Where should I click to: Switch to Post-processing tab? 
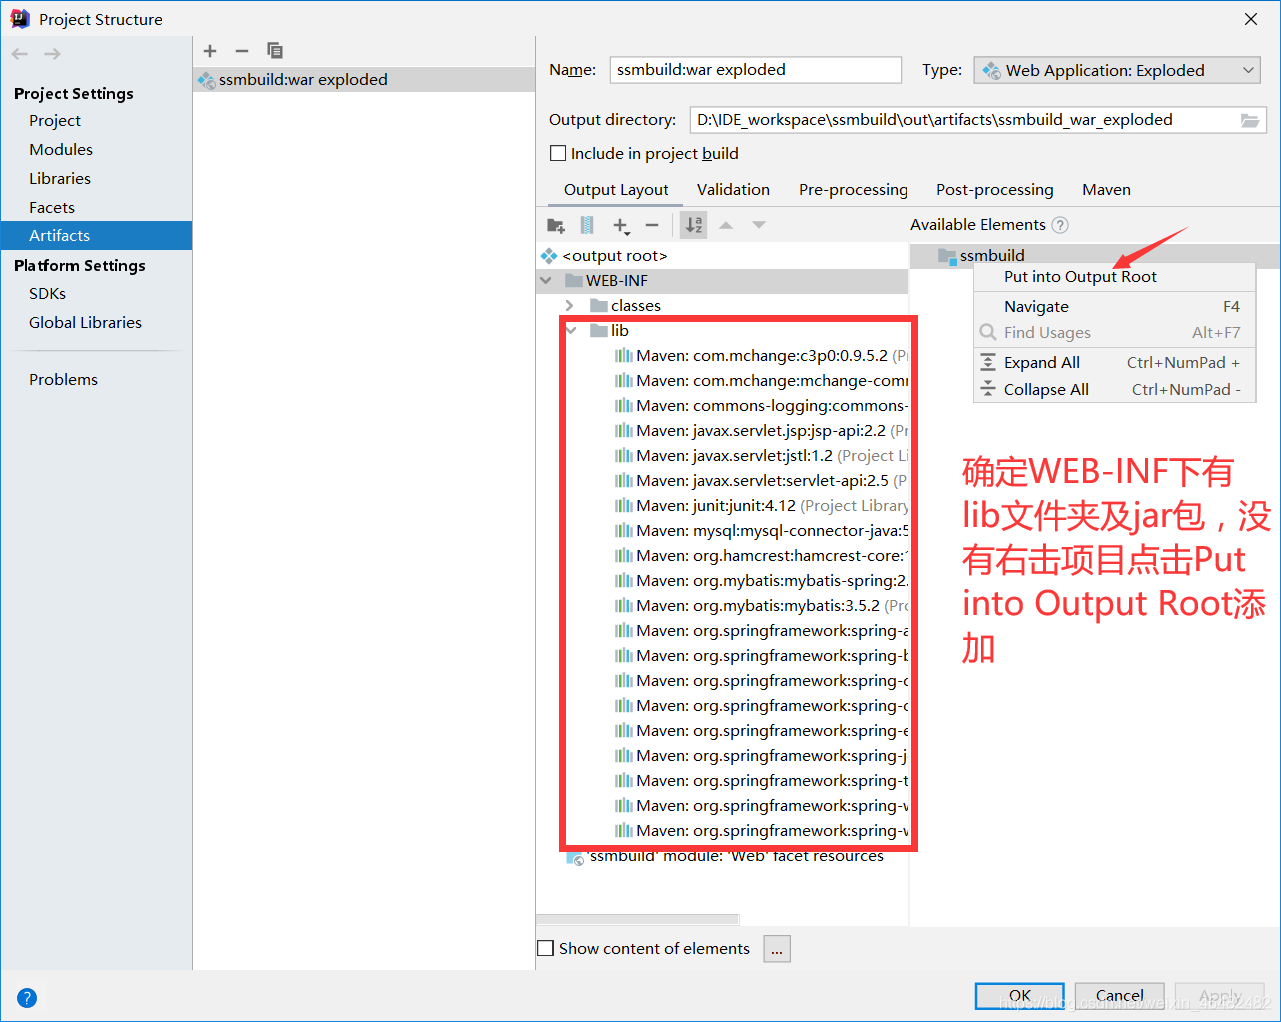pos(994,189)
